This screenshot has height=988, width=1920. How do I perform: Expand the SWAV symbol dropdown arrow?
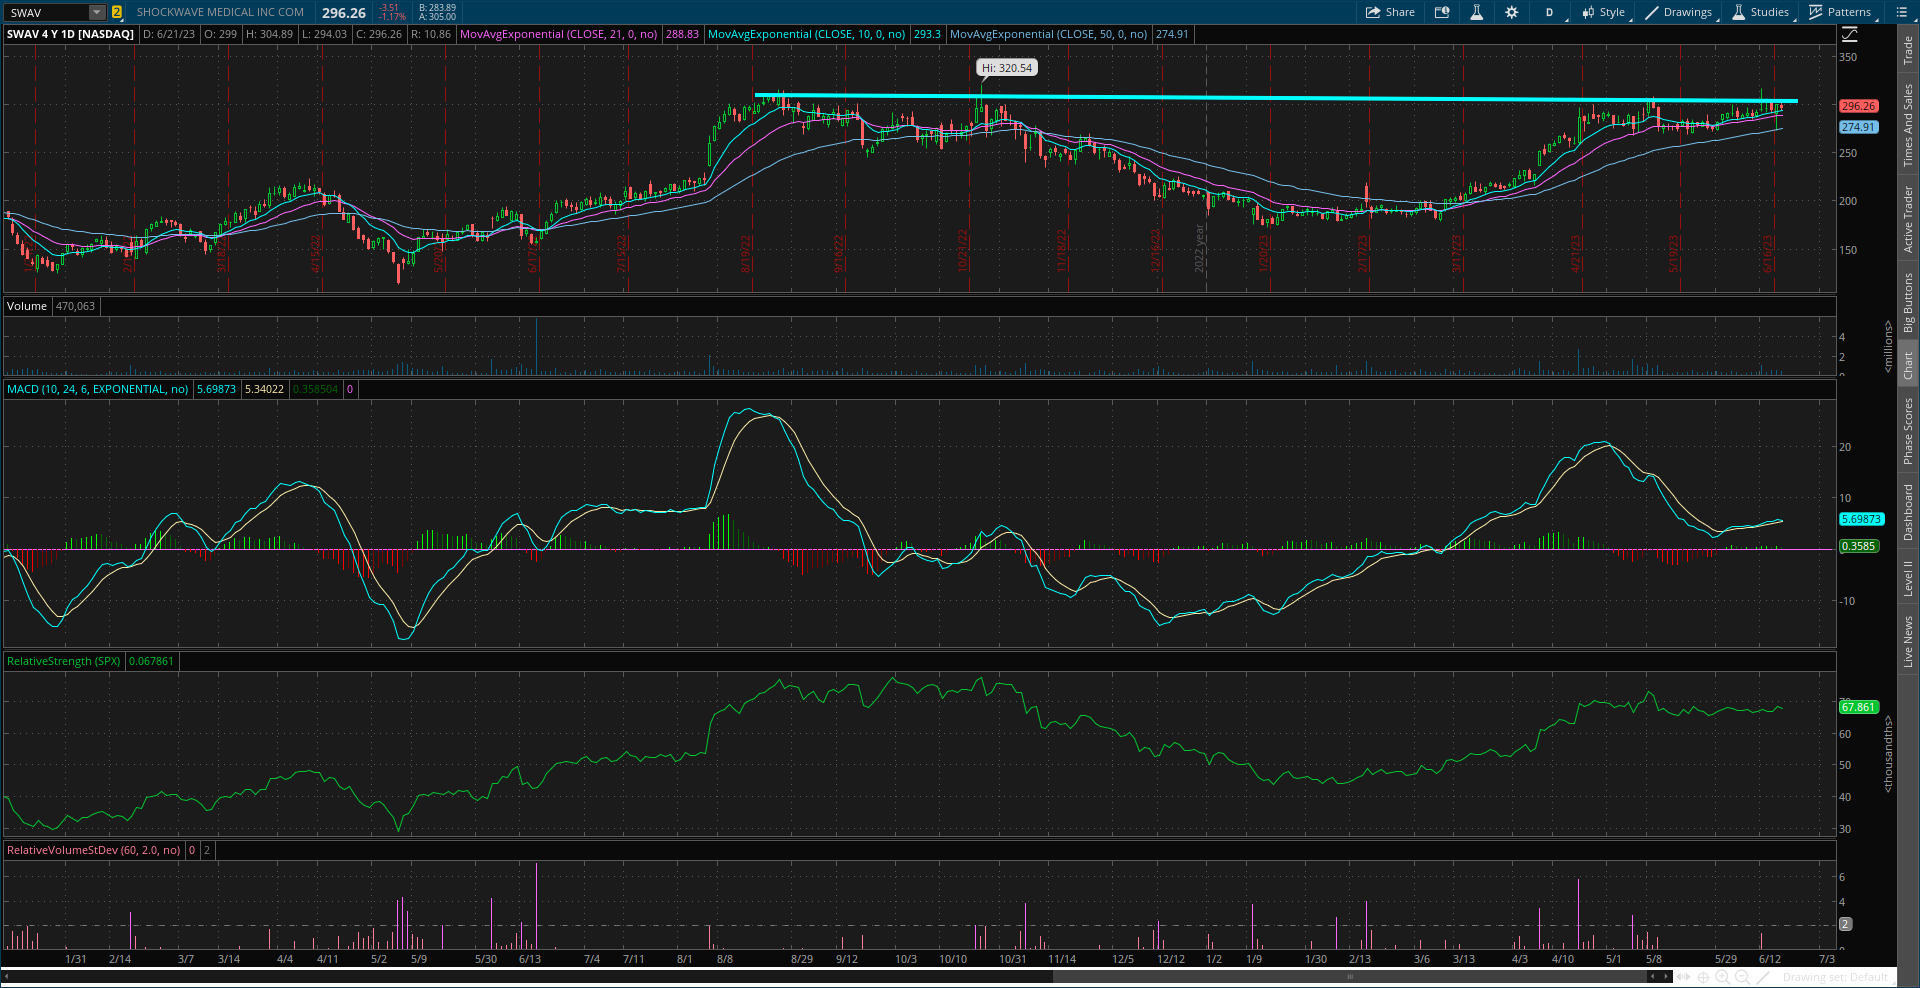tap(97, 12)
